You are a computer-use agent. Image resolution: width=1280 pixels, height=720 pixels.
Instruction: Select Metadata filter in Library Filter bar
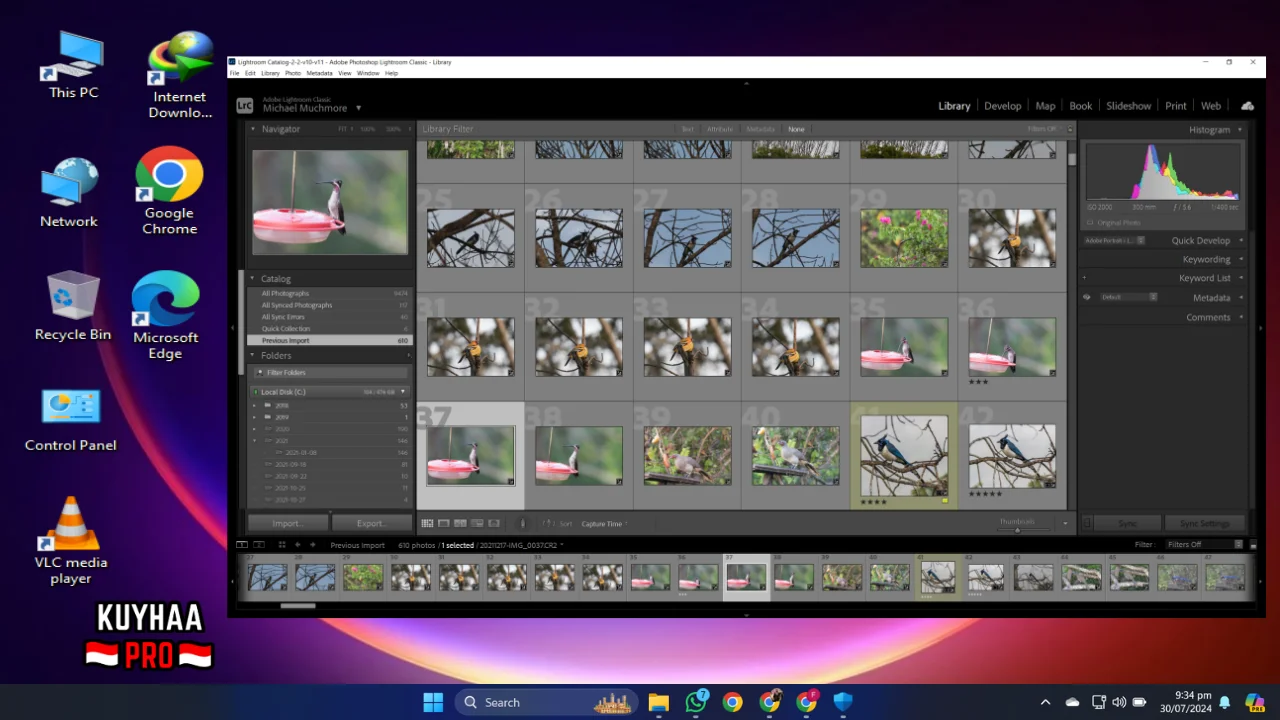(760, 129)
